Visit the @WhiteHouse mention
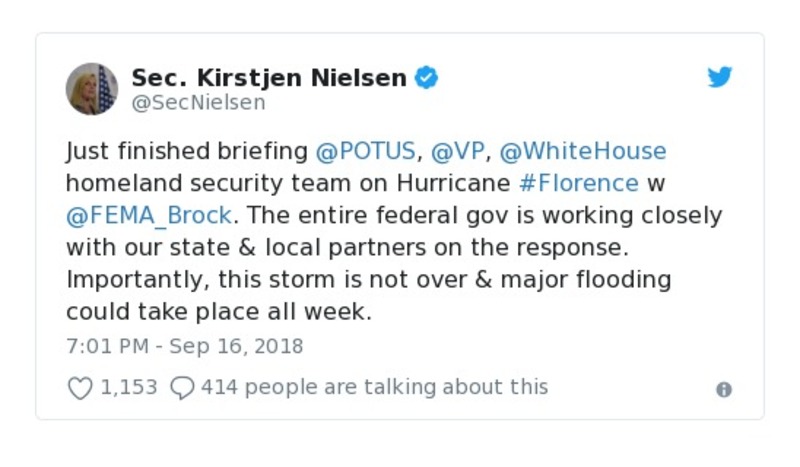Screen dimensions: 800x467 (x=583, y=152)
